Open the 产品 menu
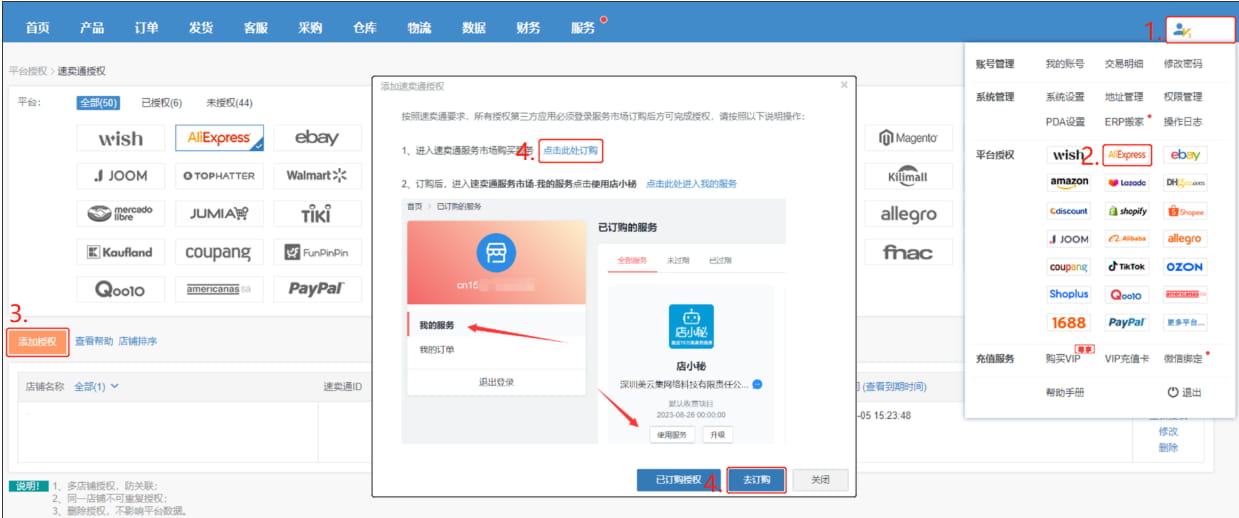 (92, 28)
